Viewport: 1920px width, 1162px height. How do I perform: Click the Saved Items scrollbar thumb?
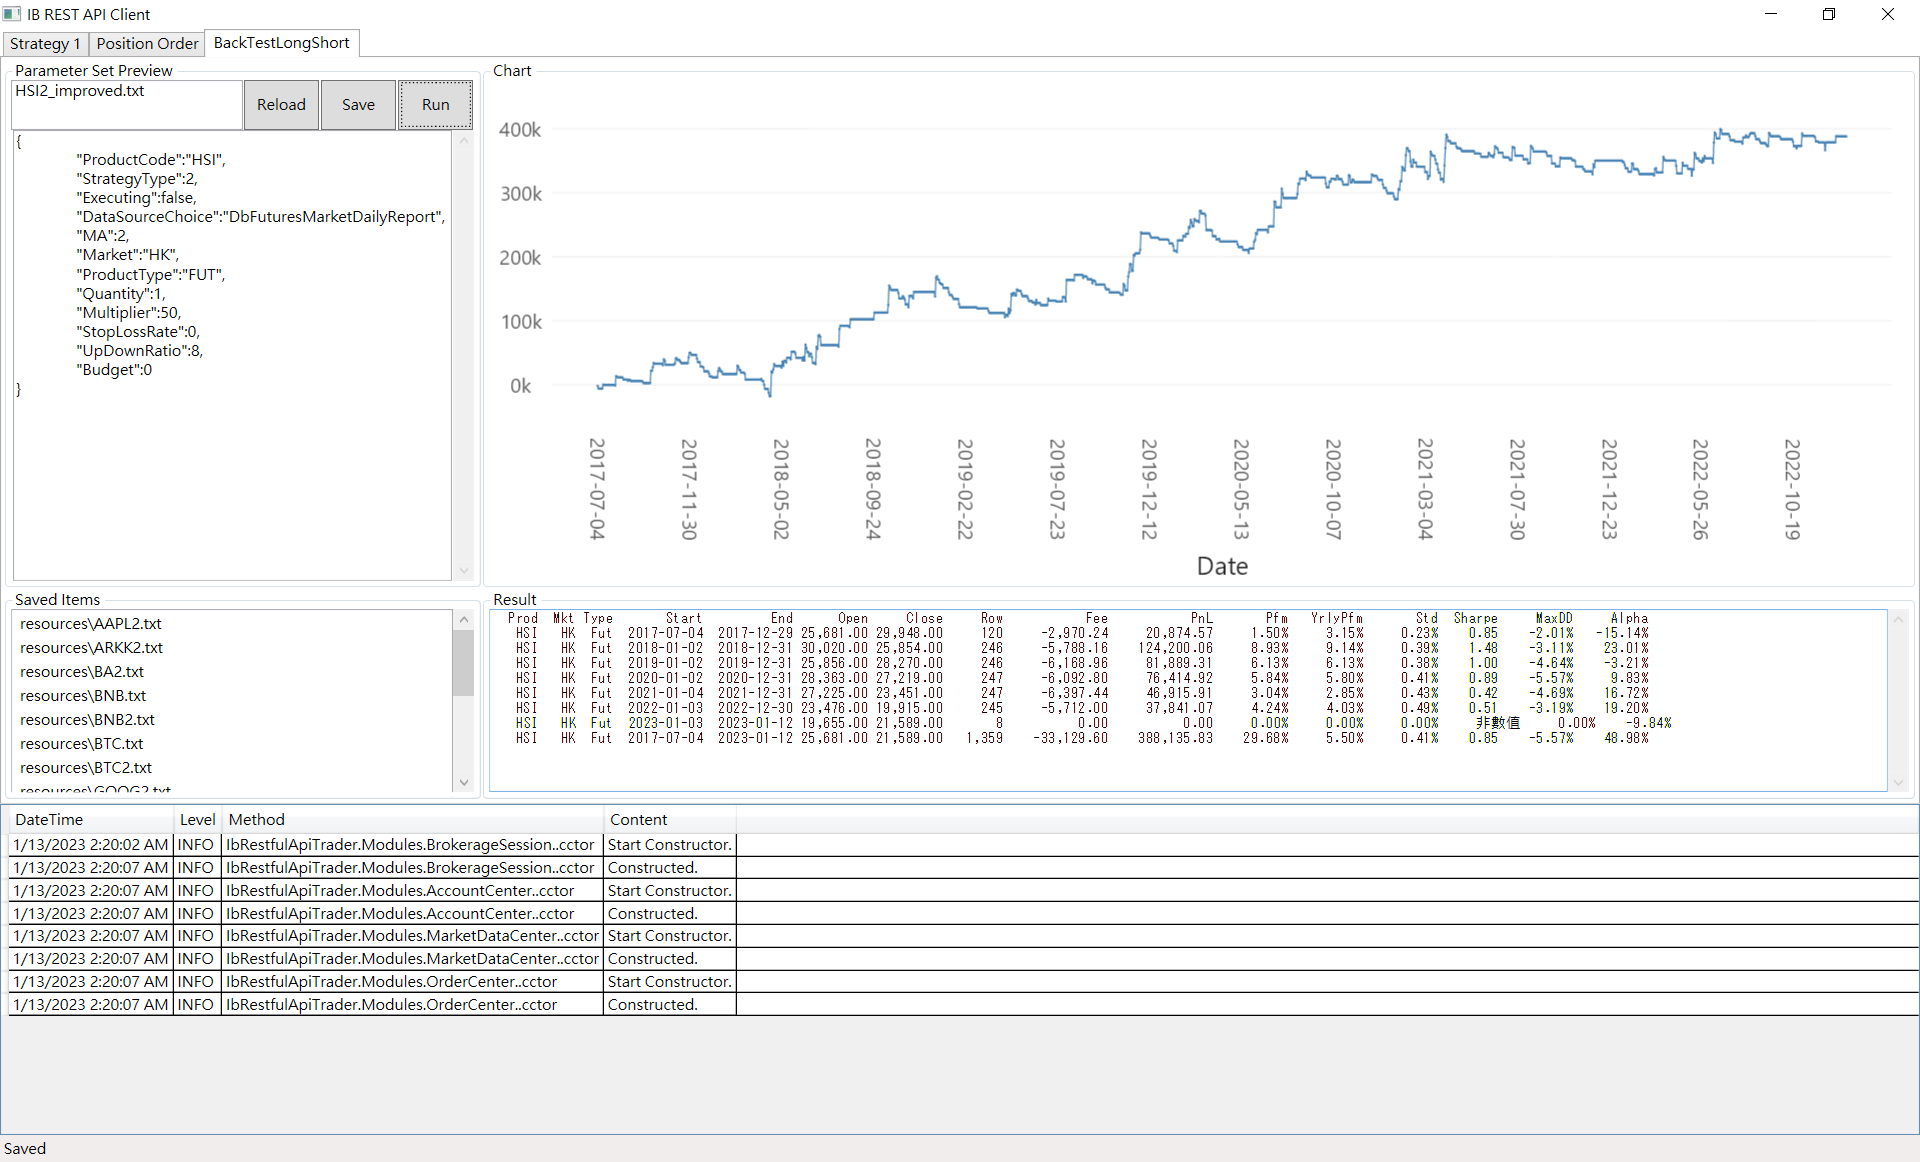(x=463, y=663)
